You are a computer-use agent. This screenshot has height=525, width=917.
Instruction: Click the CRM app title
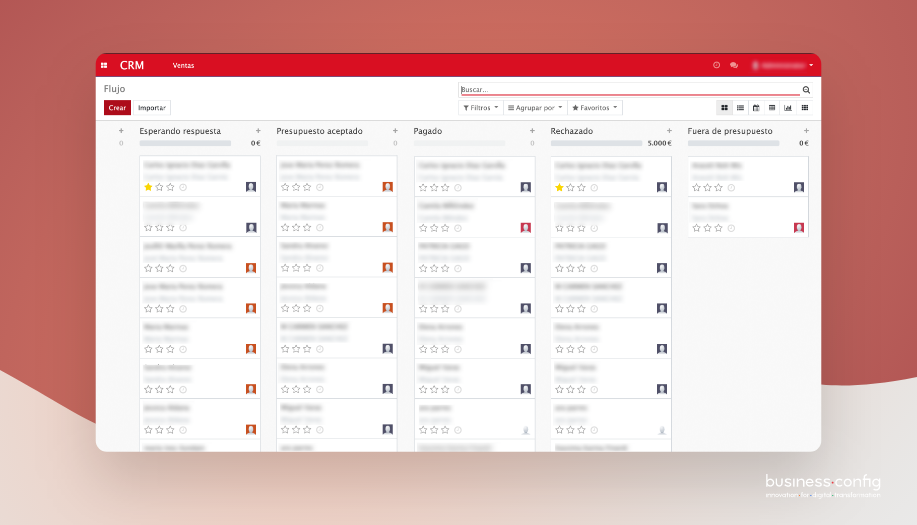132,65
